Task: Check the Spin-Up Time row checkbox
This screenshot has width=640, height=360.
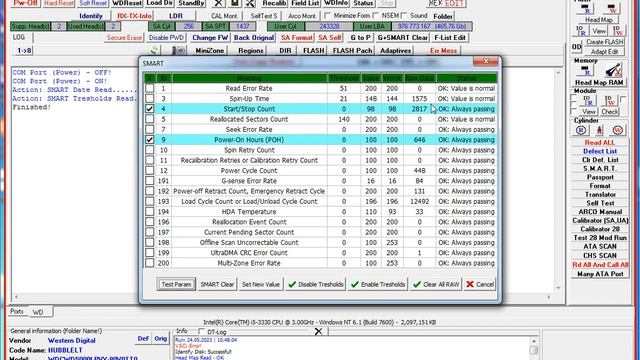Action: coord(149,98)
